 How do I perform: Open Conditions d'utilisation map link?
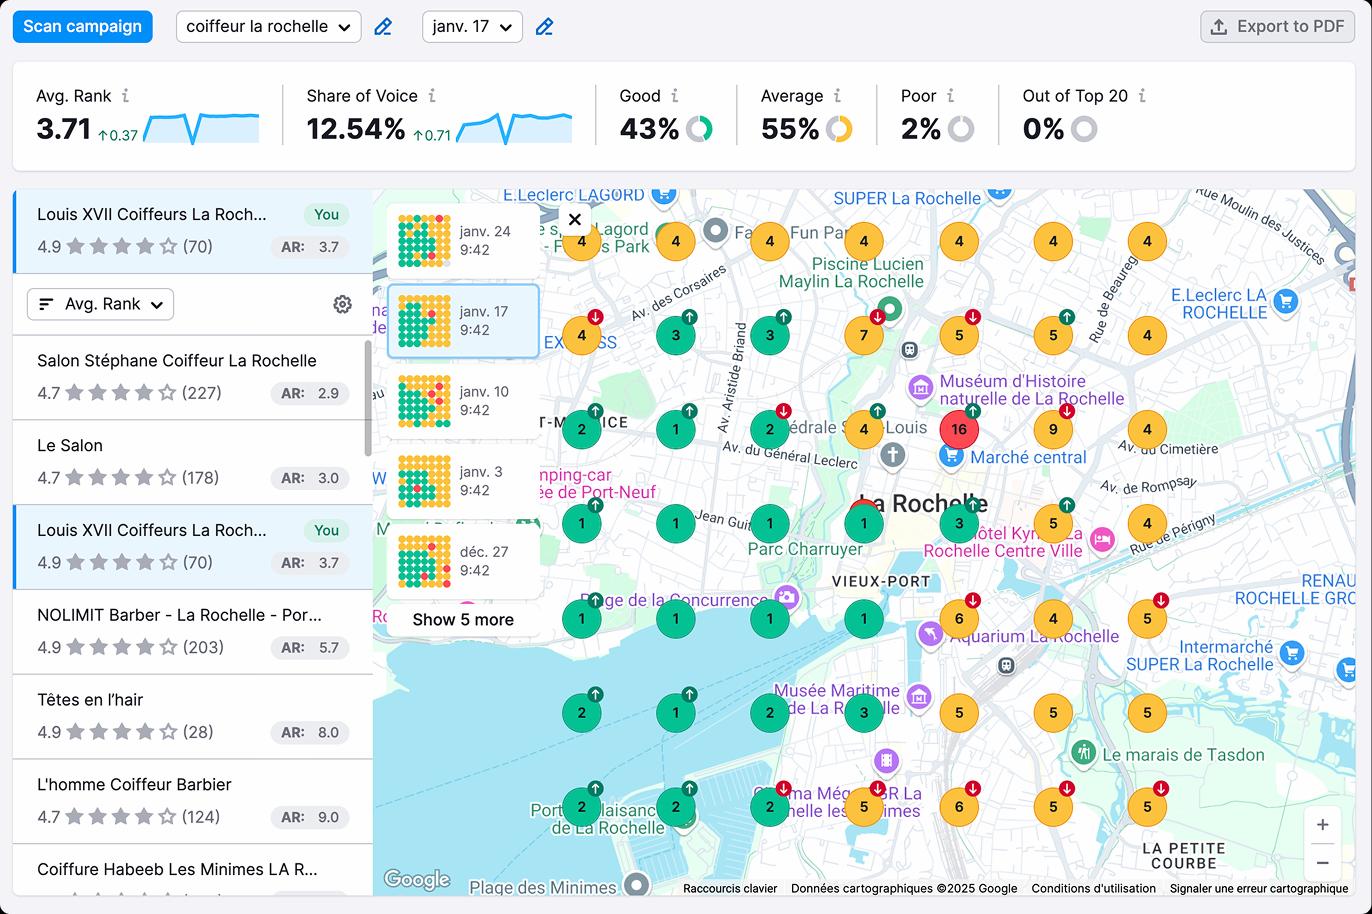(1093, 888)
